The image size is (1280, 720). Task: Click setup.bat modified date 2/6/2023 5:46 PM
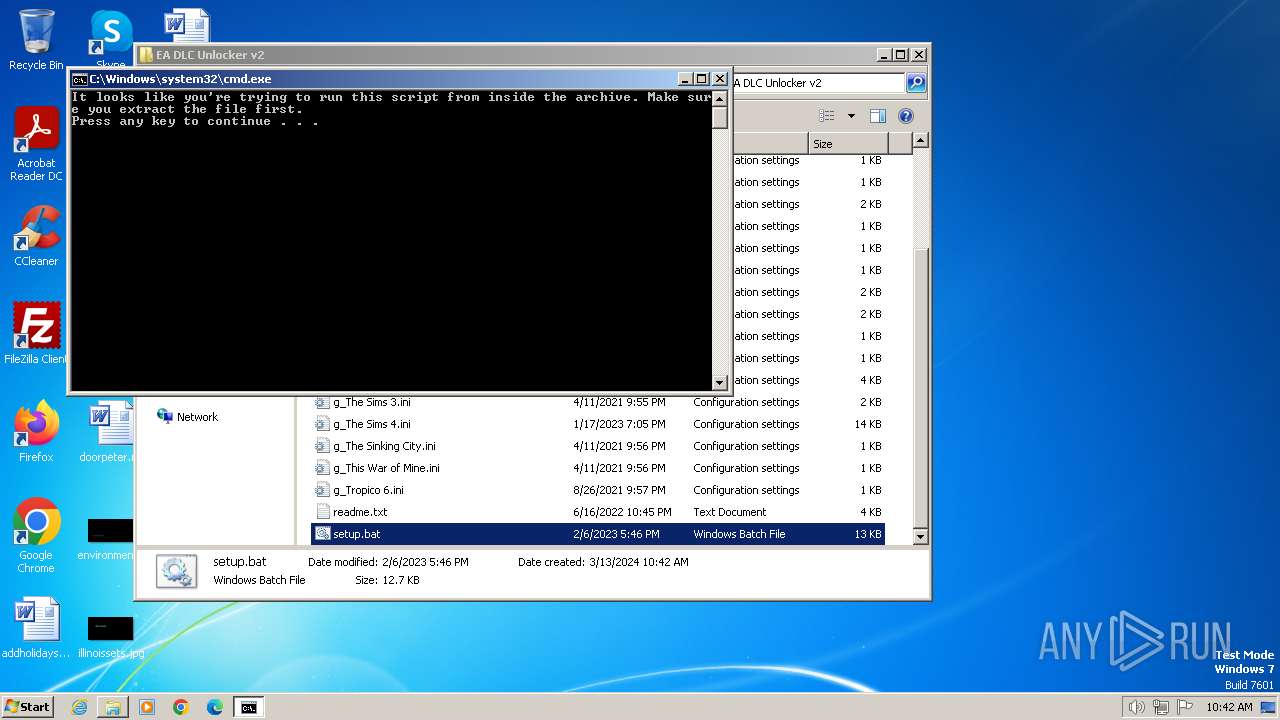click(x=616, y=534)
